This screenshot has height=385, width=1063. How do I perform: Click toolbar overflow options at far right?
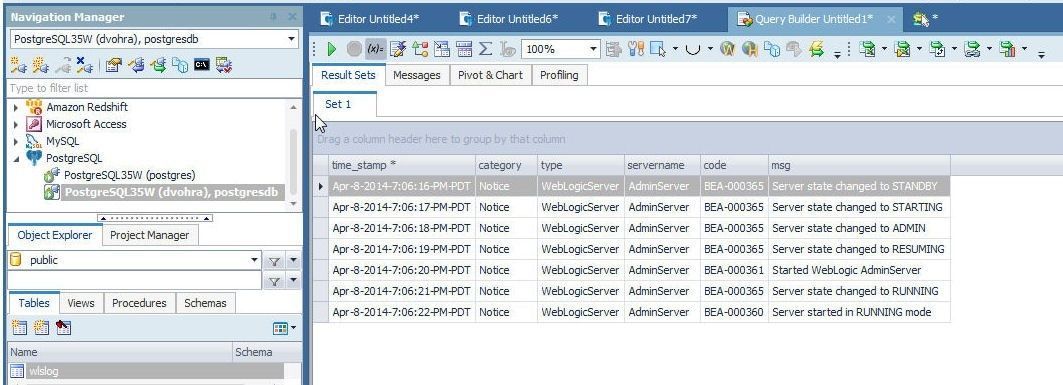[x=1041, y=54]
